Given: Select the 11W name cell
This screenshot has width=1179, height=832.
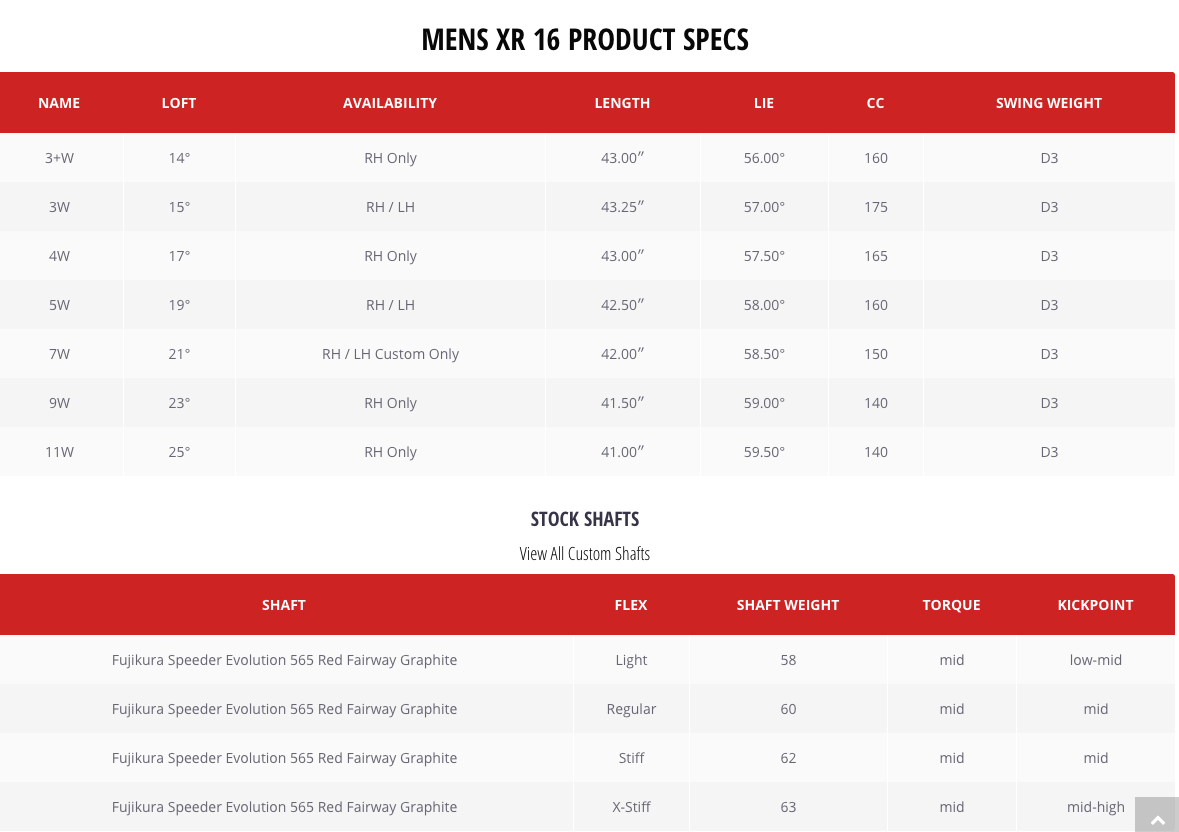Looking at the screenshot, I should coord(59,451).
